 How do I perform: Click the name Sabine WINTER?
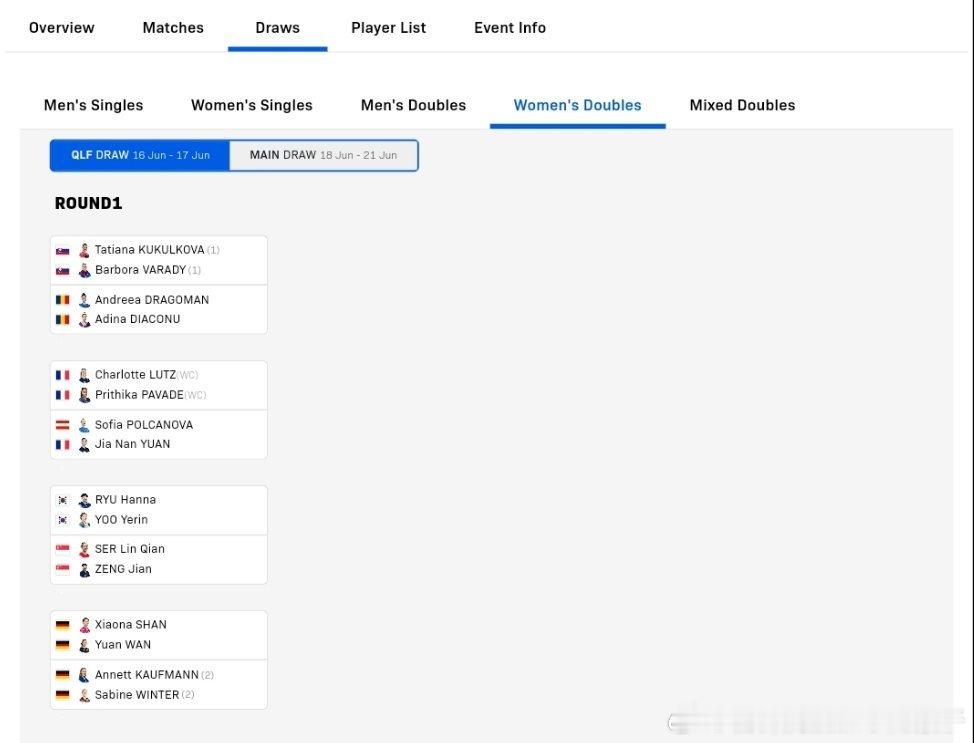[x=137, y=695]
